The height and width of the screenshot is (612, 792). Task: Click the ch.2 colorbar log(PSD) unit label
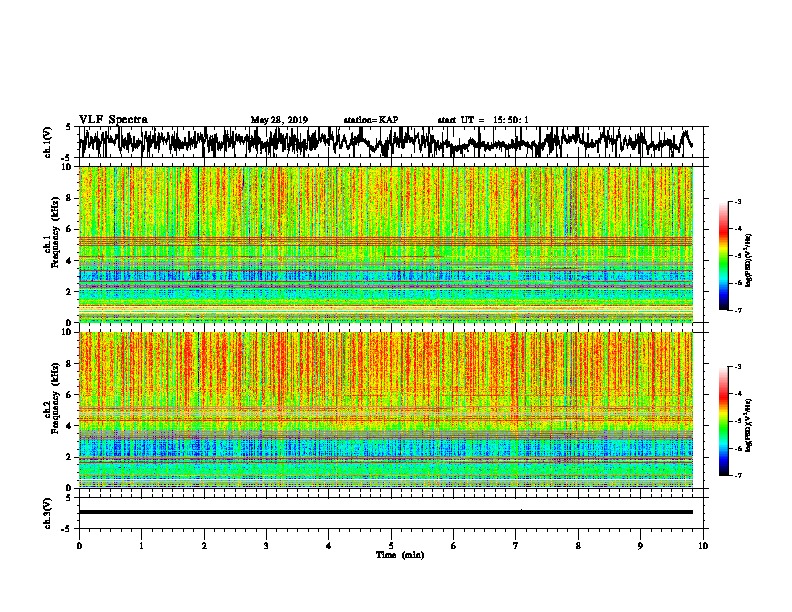tap(749, 425)
